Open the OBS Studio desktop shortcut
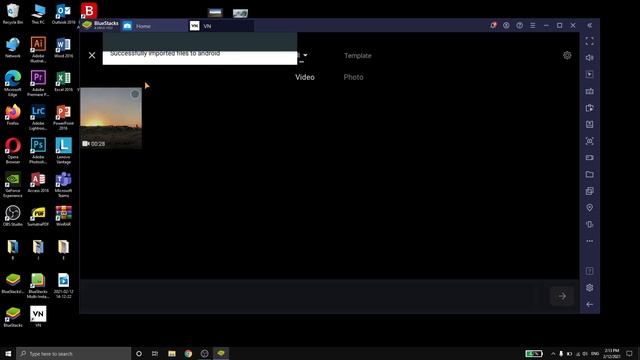This screenshot has width=640, height=360. [13, 216]
